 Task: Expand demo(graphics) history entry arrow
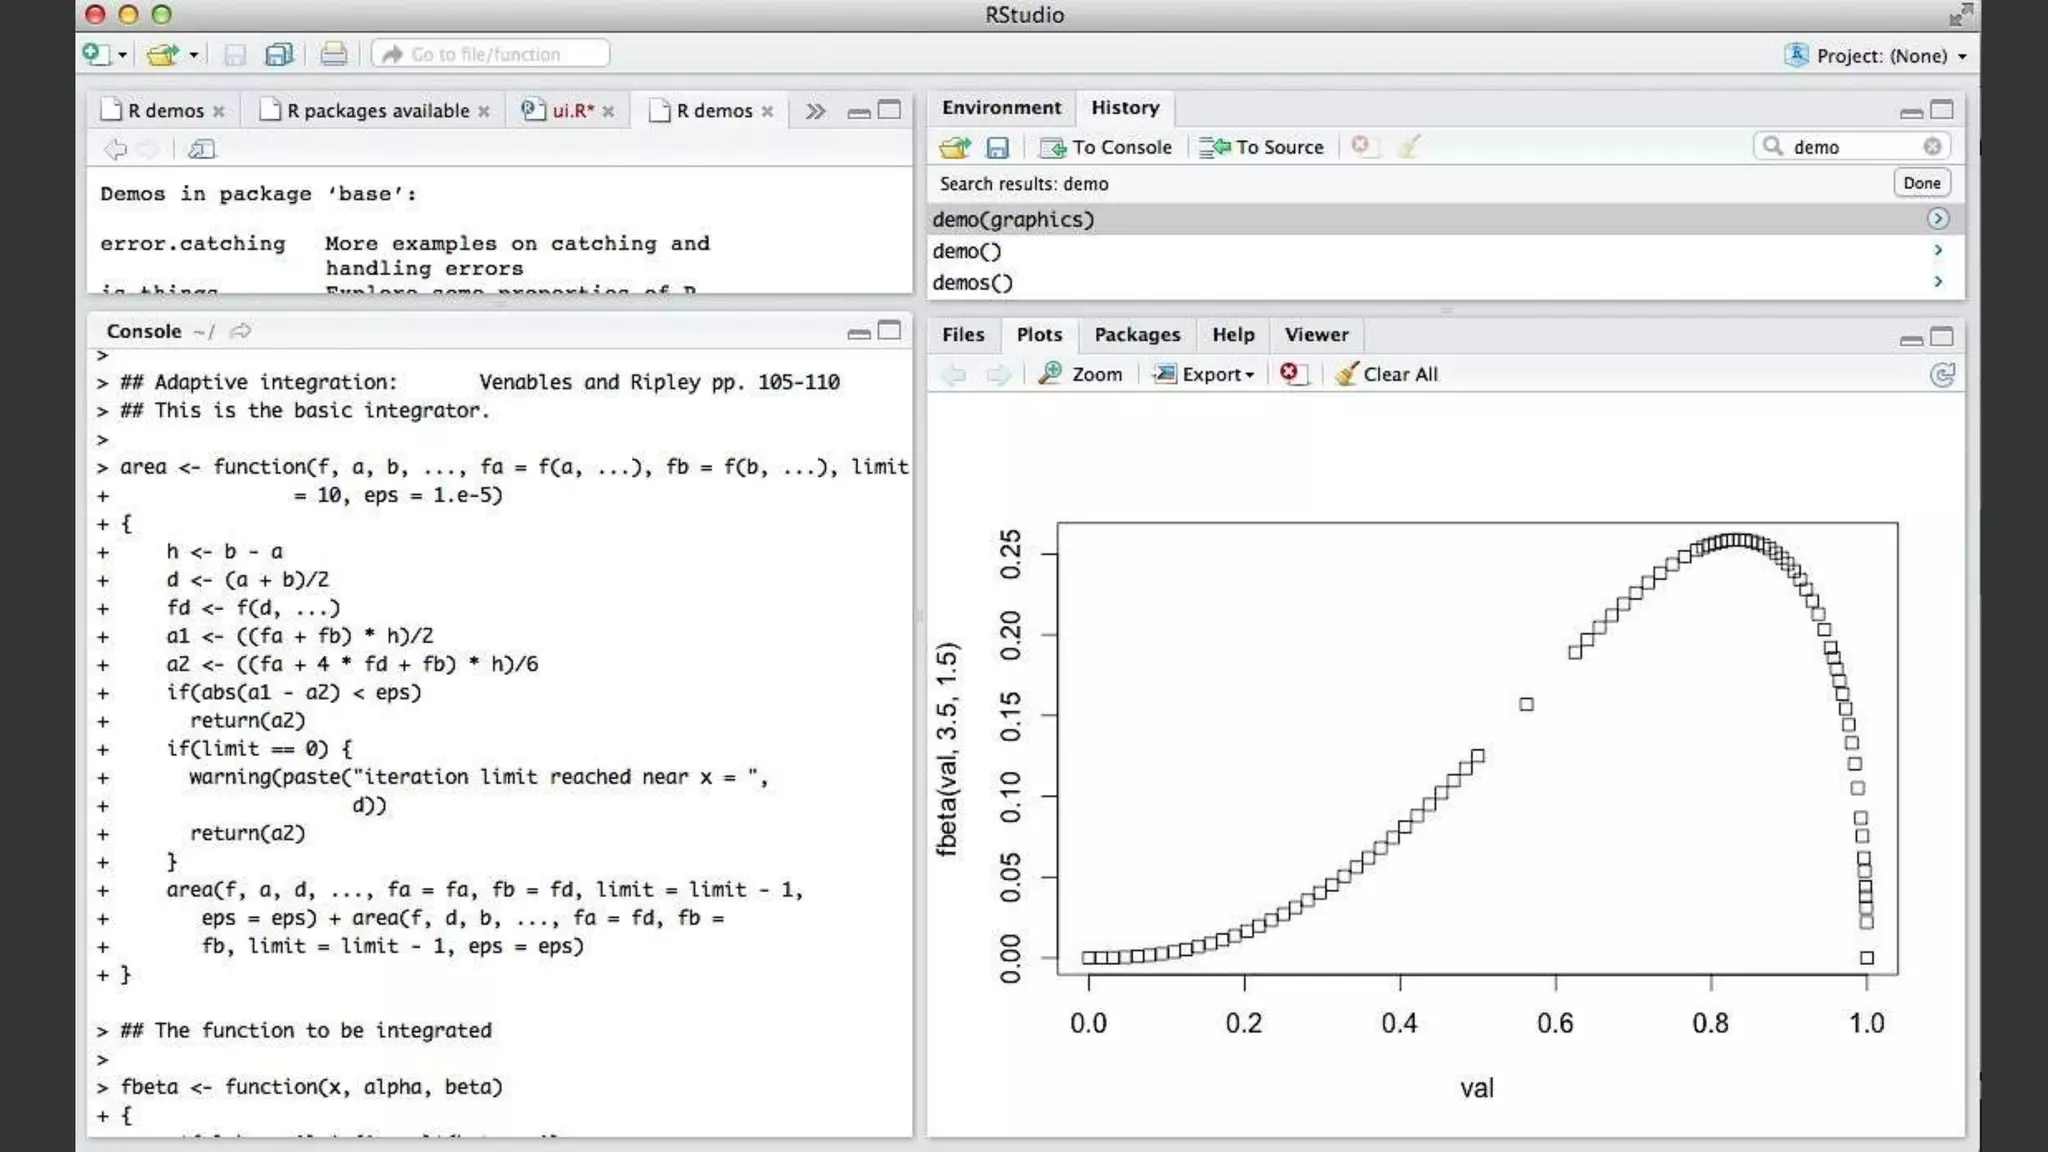(x=1938, y=219)
